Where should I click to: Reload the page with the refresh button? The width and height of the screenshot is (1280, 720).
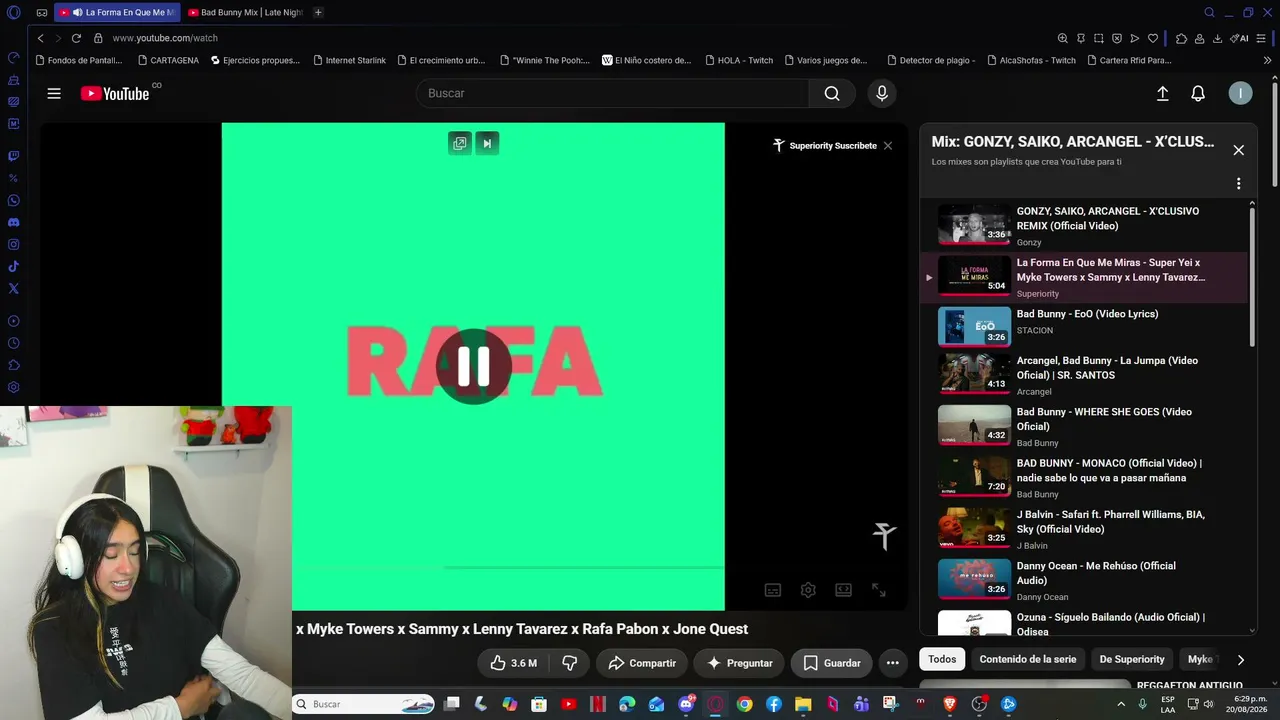pos(76,38)
